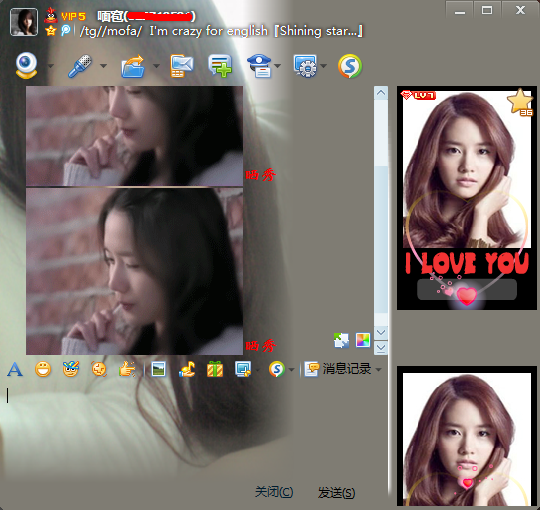Click the screen capture monitor icon
This screenshot has height=510, width=540.
pos(243,369)
